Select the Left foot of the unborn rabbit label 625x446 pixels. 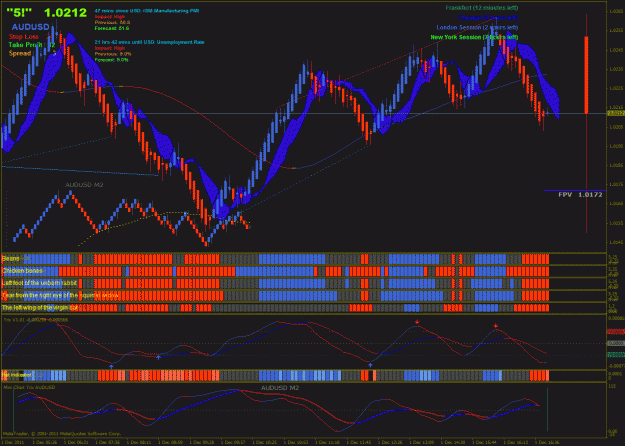pyautogui.click(x=39, y=283)
